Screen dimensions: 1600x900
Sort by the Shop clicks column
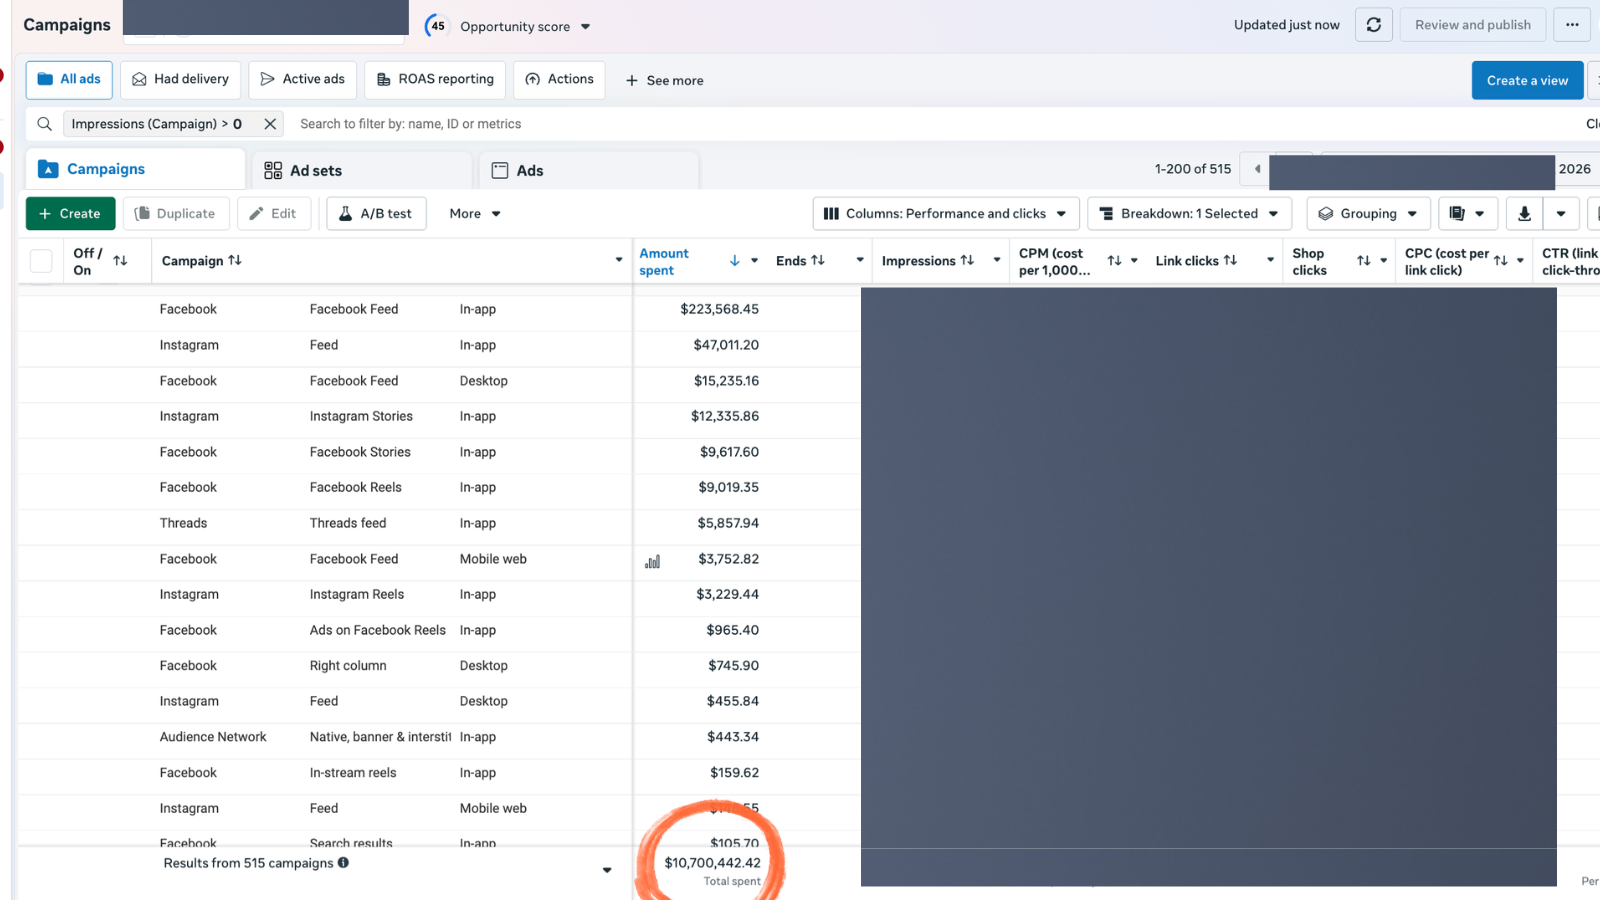(x=1363, y=261)
